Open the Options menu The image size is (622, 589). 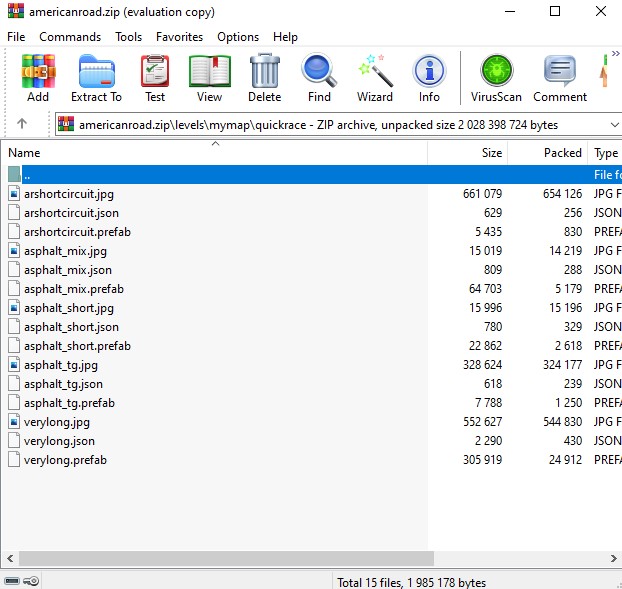coord(238,37)
